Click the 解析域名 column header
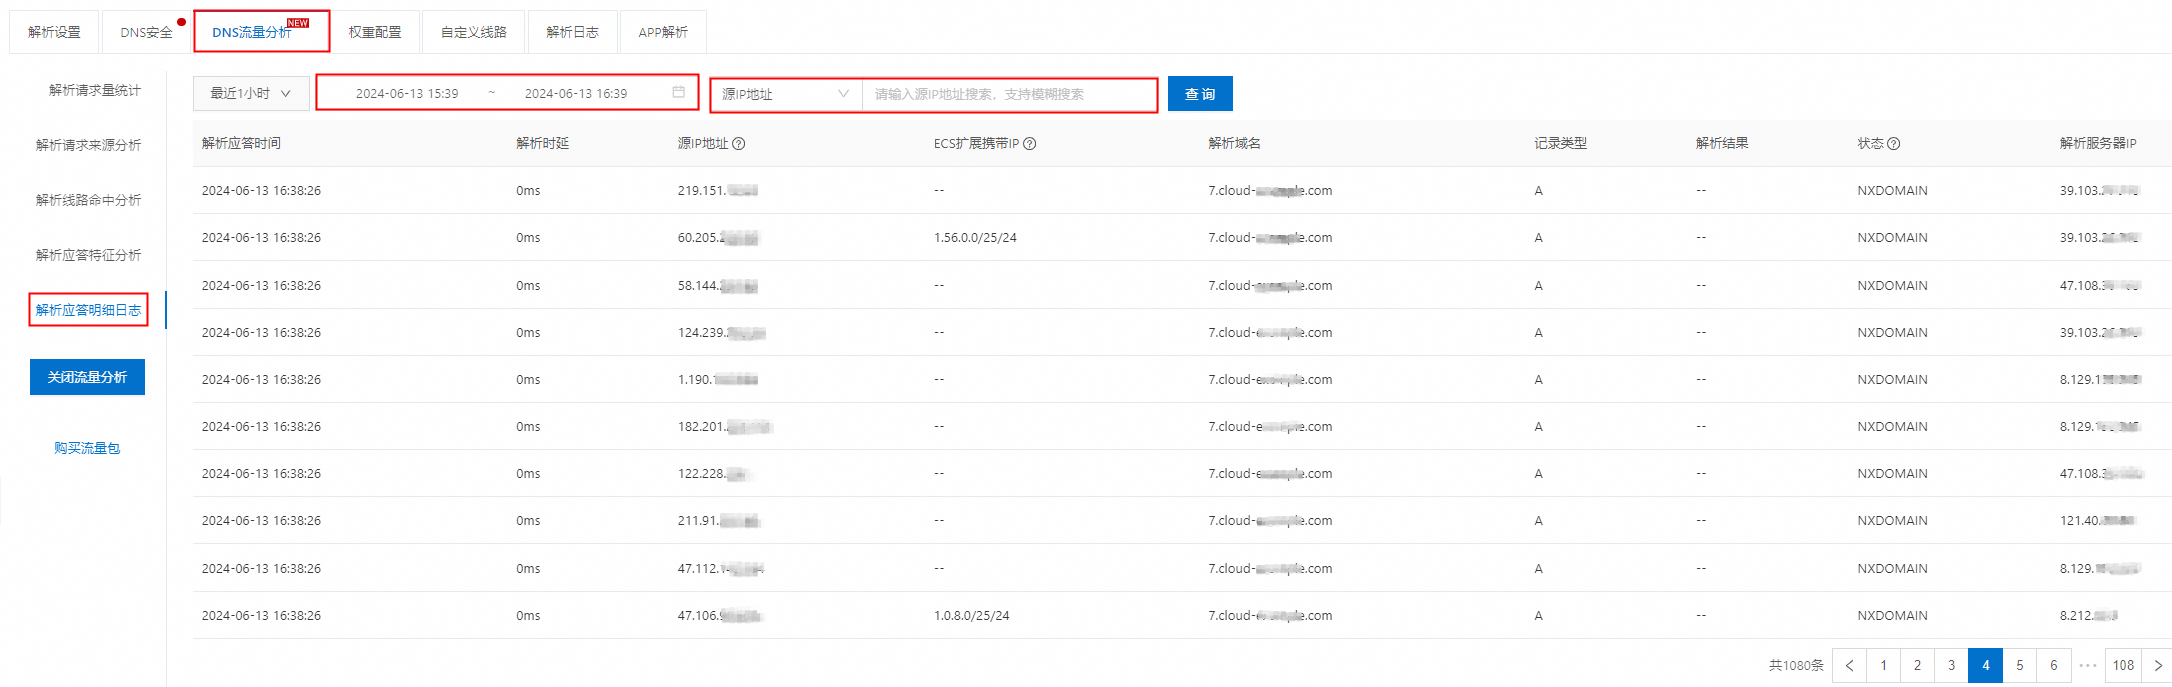Screen dimensions: 2172x687 (x=1234, y=144)
